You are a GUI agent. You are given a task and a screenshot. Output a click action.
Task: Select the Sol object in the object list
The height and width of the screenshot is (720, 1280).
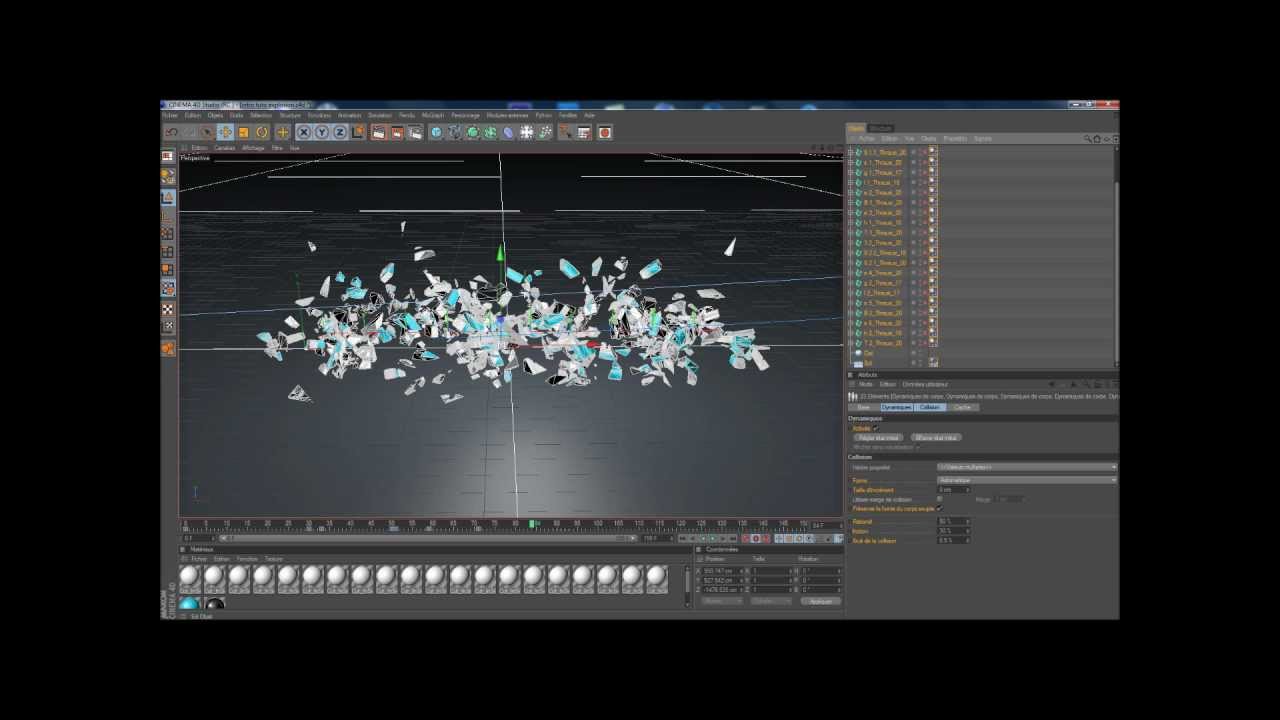(x=868, y=363)
